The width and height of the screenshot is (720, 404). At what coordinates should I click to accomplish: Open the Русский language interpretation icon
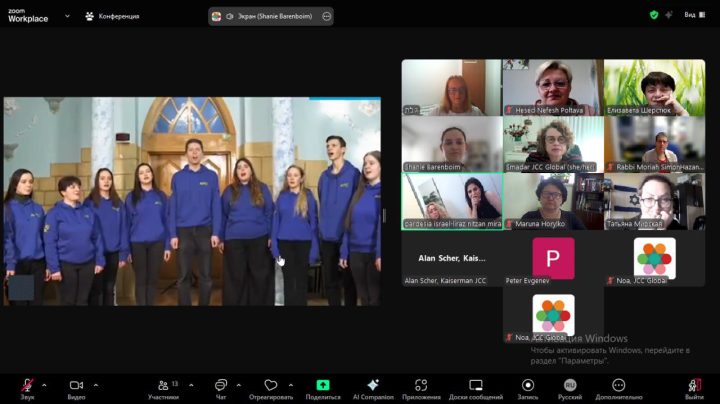tap(570, 388)
